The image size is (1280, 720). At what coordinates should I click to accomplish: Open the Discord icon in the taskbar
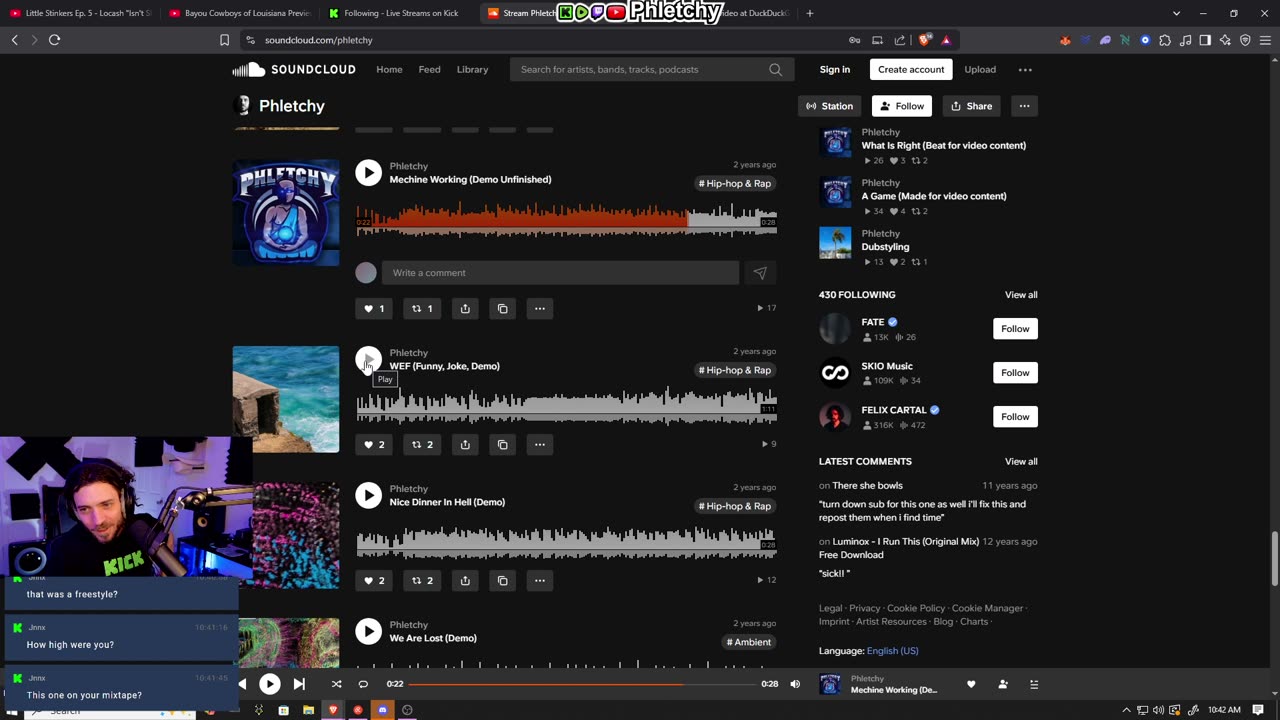(382, 710)
